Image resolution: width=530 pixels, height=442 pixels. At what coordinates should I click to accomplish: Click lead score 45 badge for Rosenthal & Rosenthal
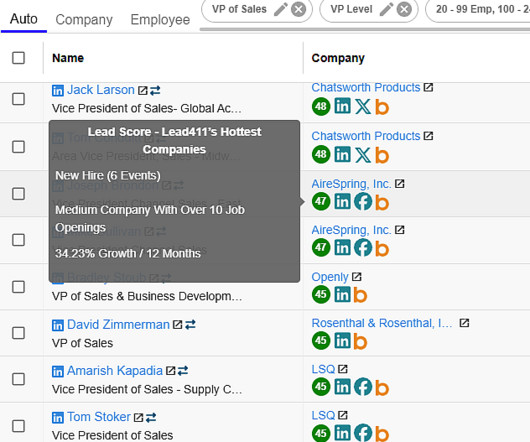(321, 341)
